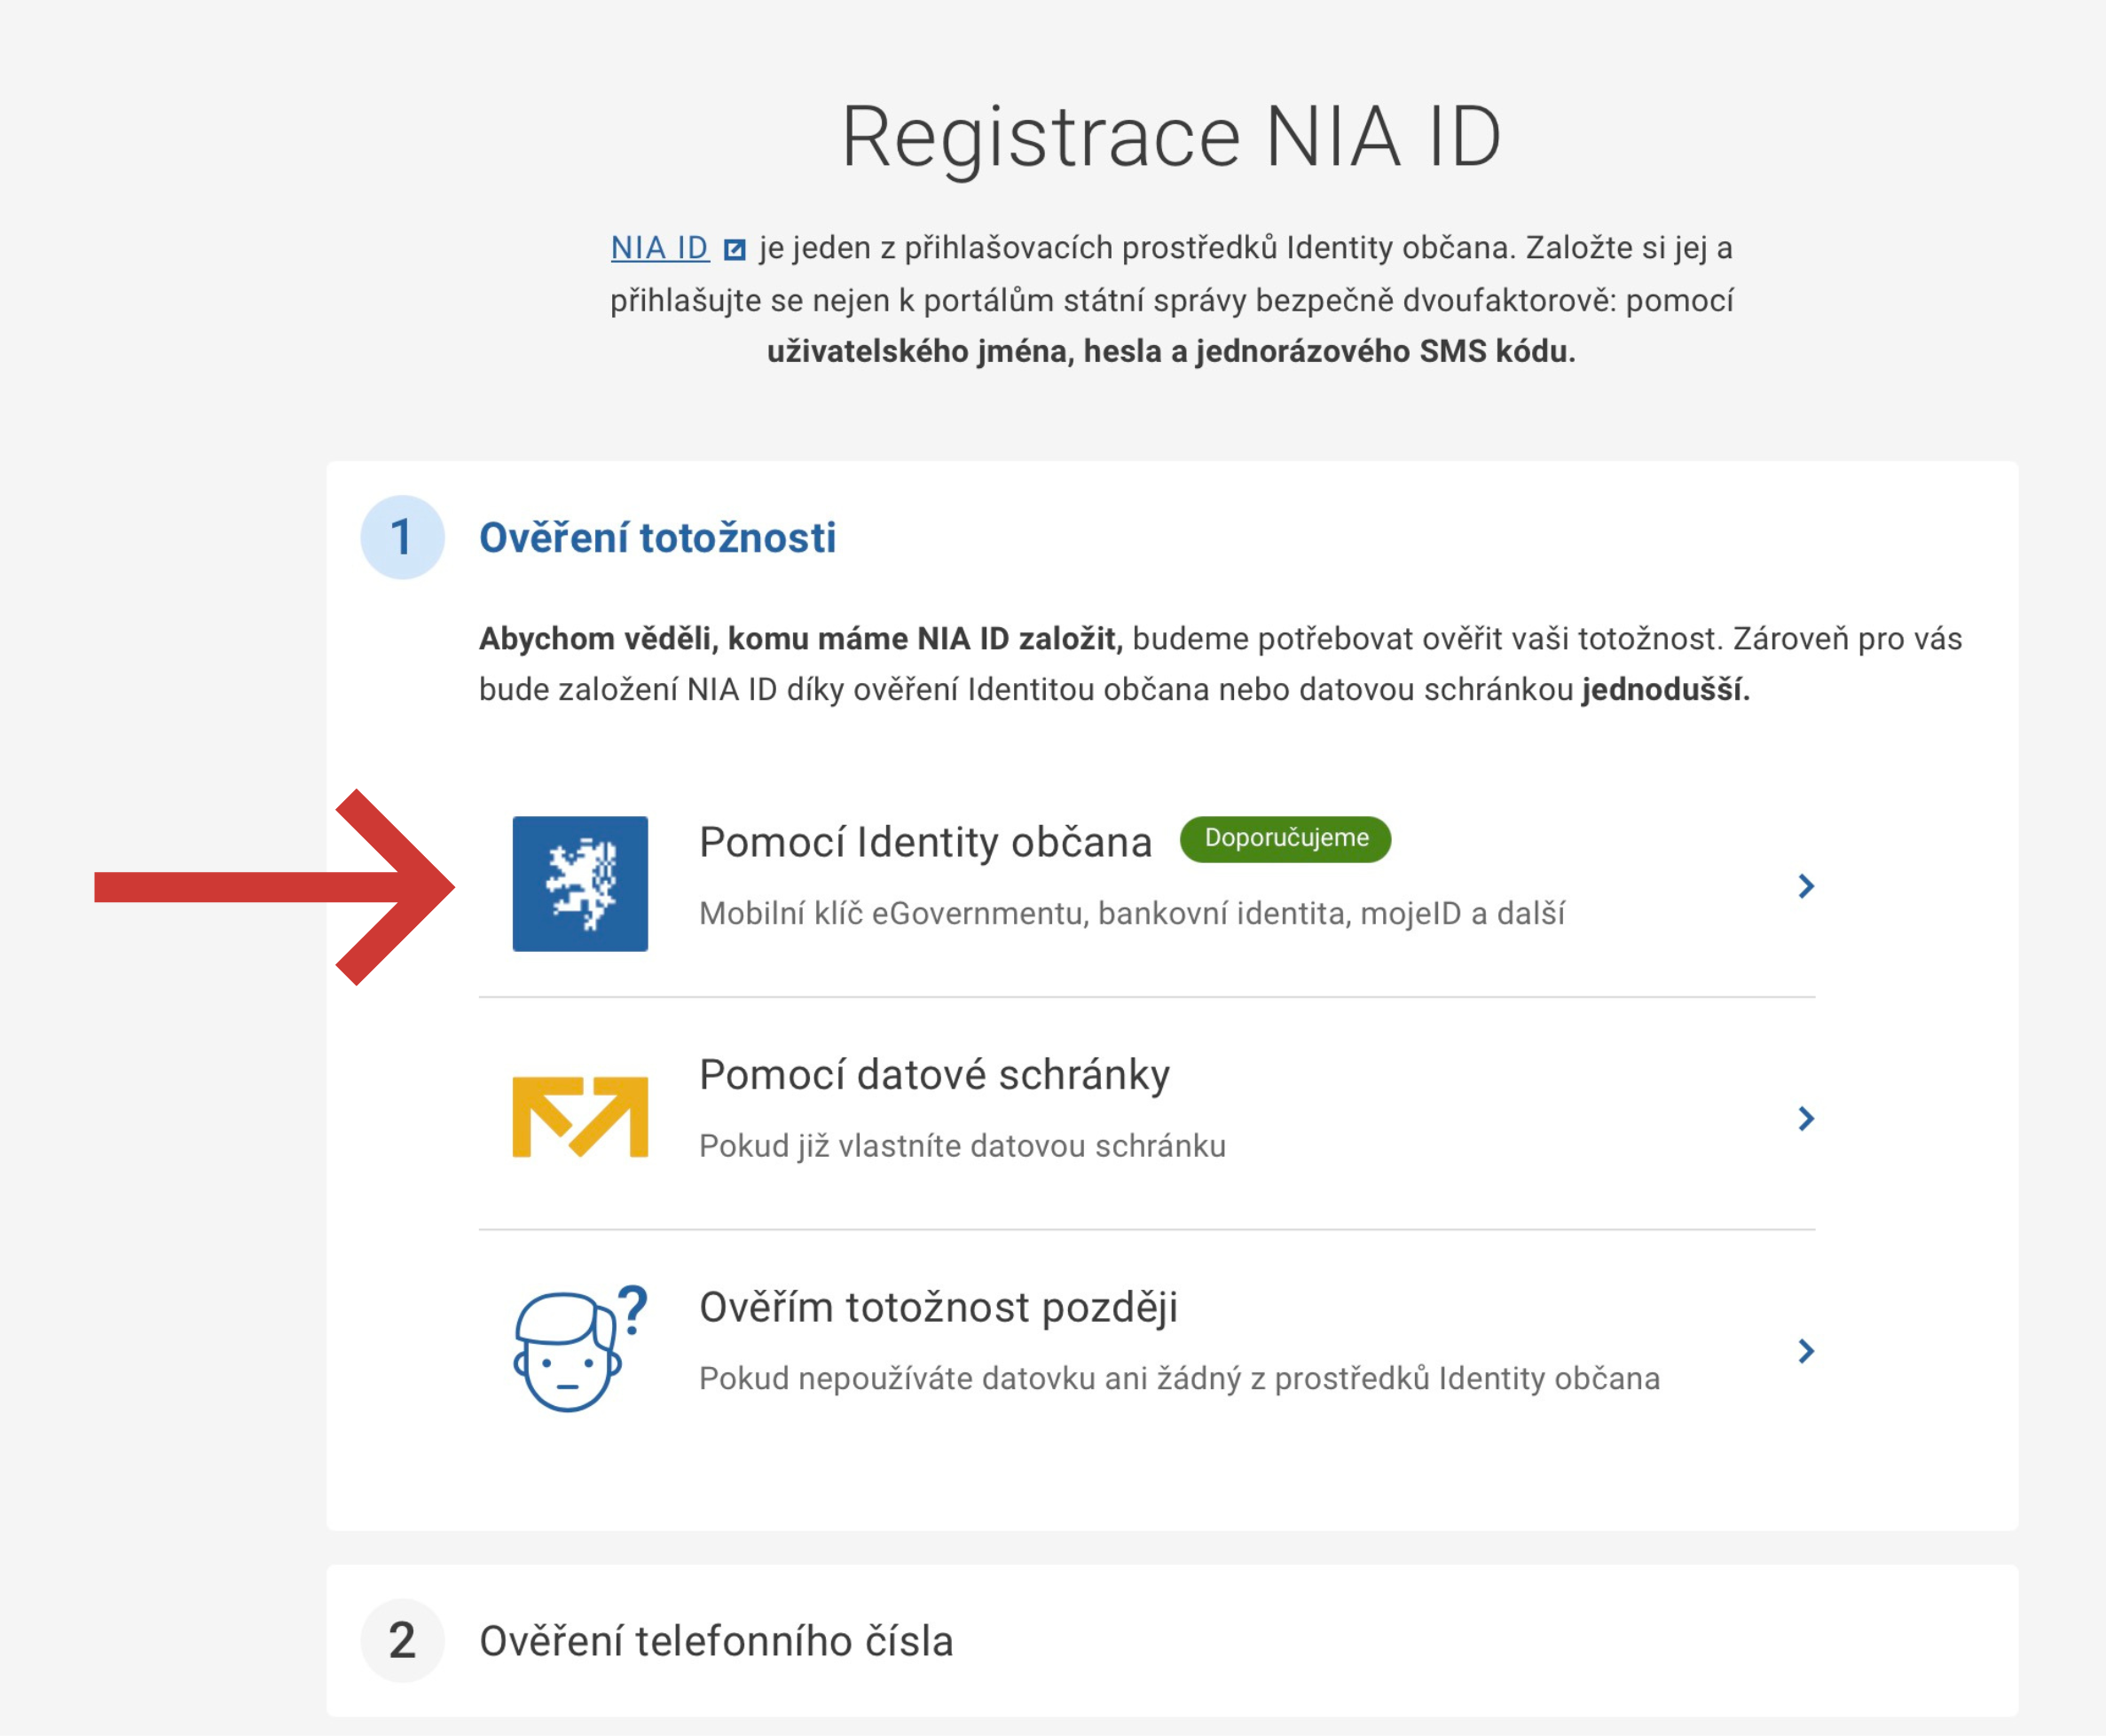The width and height of the screenshot is (2106, 1736).
Task: Click the step 1 number circle
Action: tap(402, 537)
